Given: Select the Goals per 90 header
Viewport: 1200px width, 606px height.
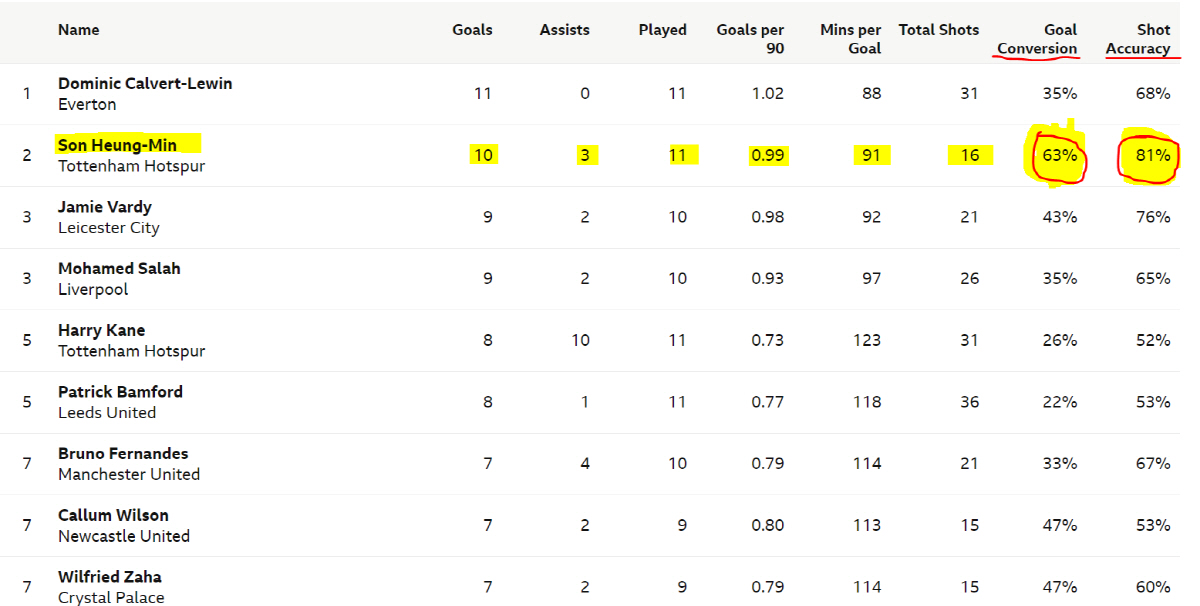Looking at the screenshot, I should click(750, 39).
